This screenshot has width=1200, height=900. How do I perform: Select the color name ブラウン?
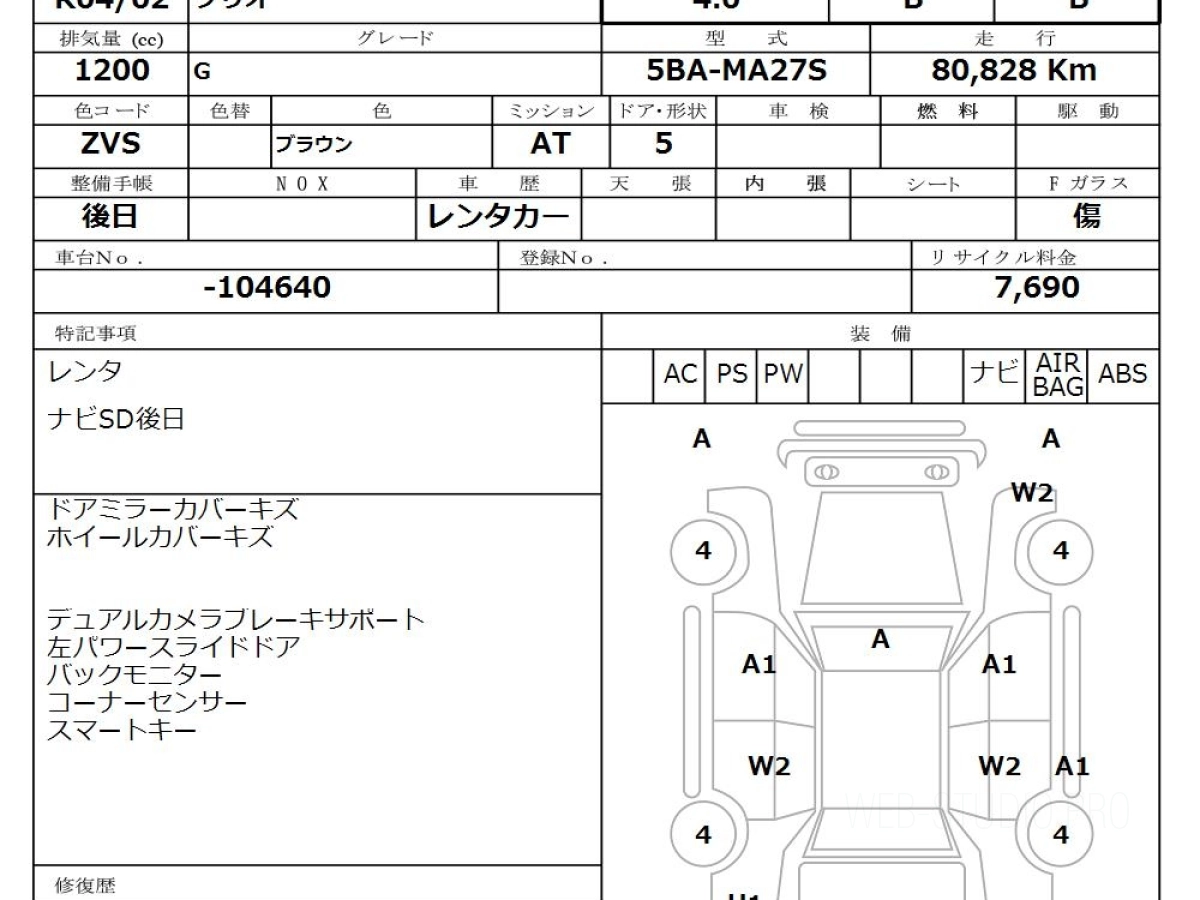(314, 144)
